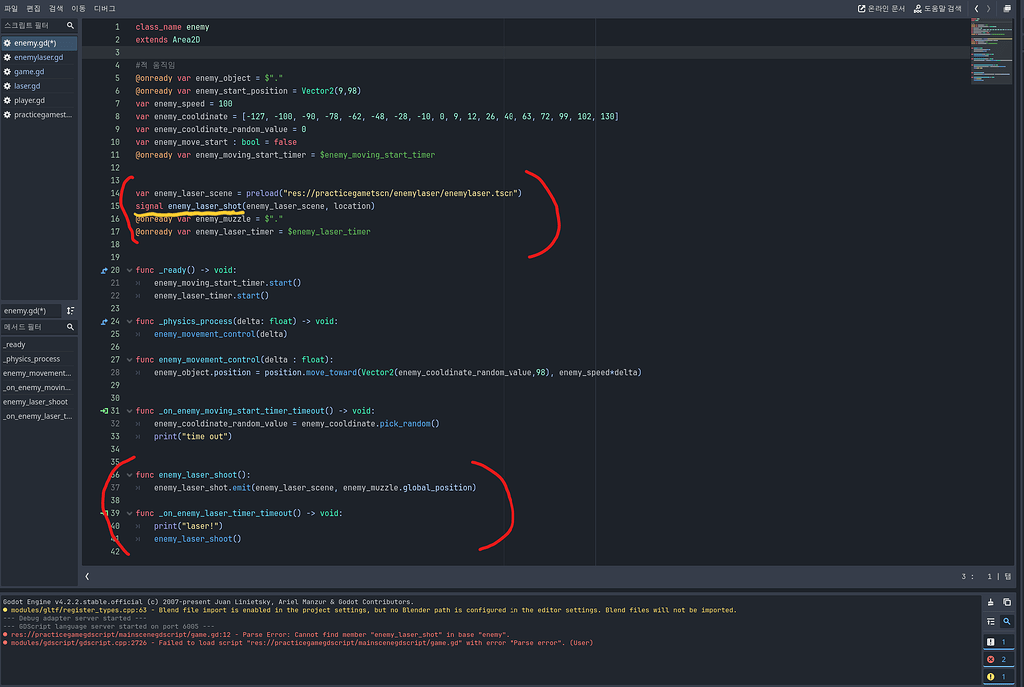Select the enemy.gd(*) script in the list
This screenshot has height=687, width=1024.
coord(39,43)
